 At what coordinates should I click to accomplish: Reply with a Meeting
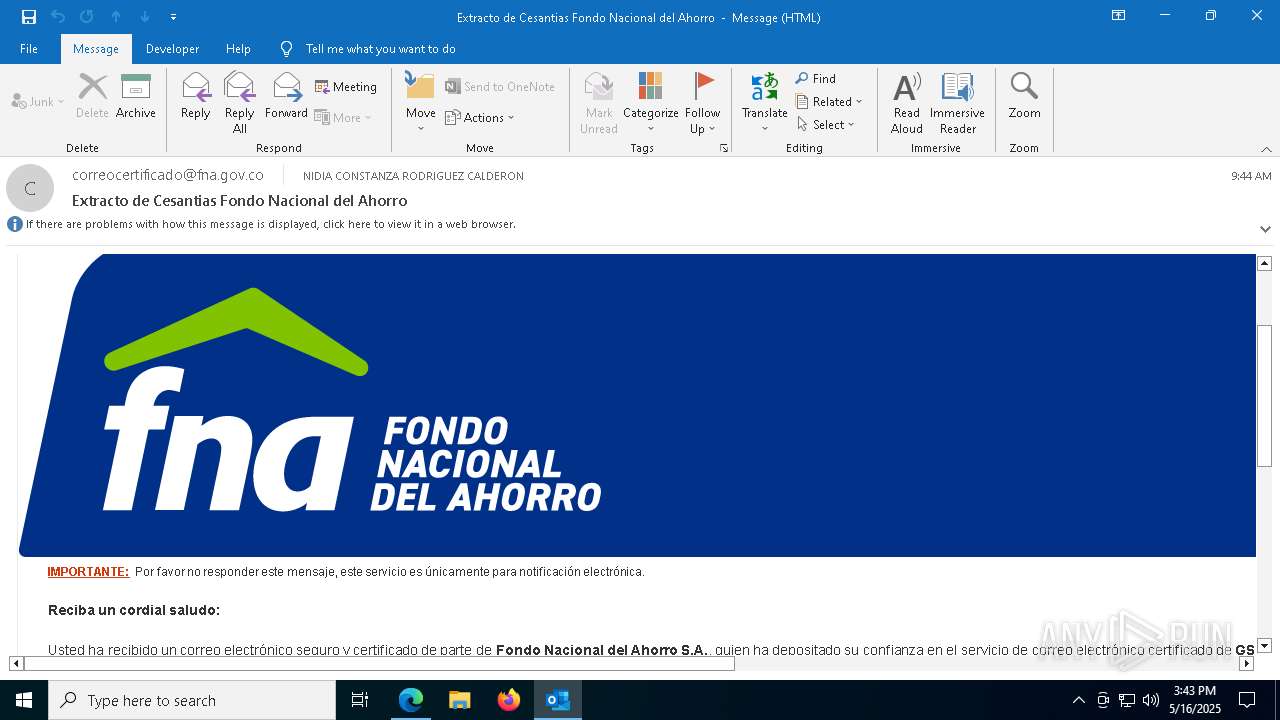tap(346, 87)
